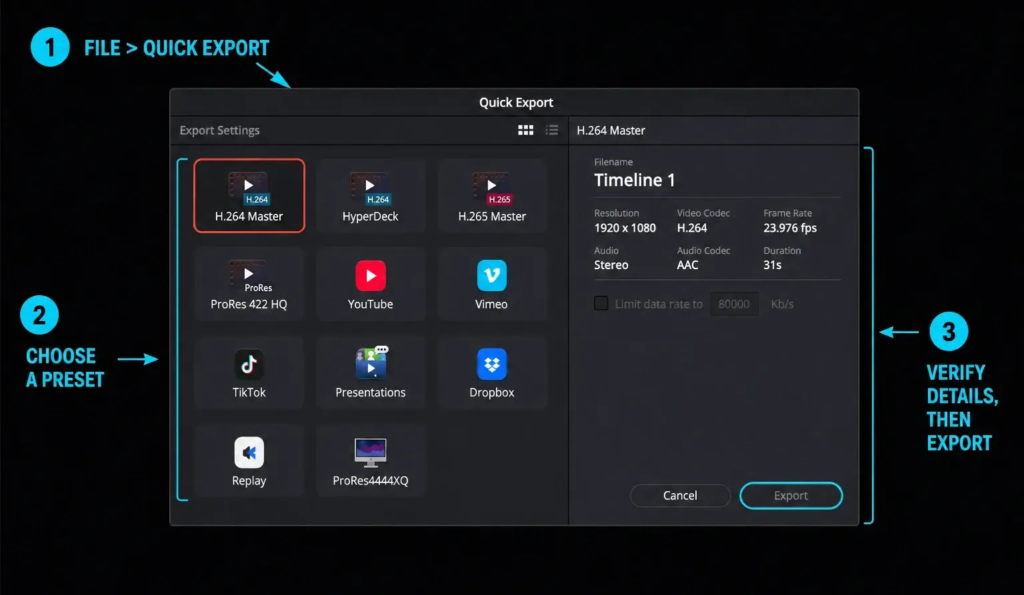Select the ProRes 422 HQ preset

(249, 283)
